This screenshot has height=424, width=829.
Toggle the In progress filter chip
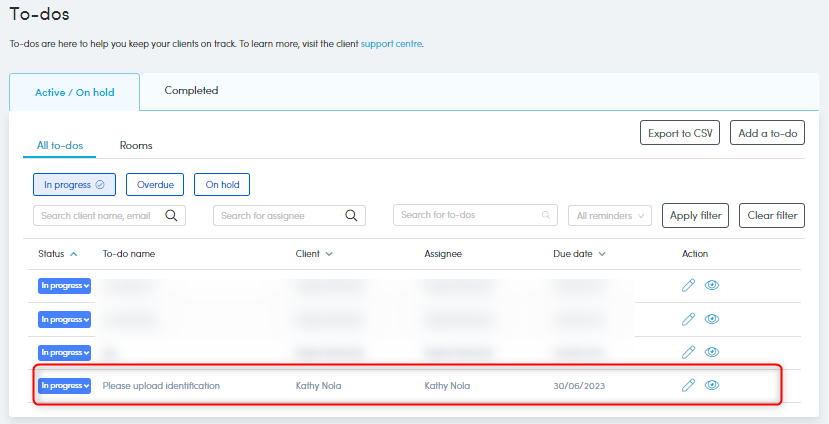pos(74,185)
